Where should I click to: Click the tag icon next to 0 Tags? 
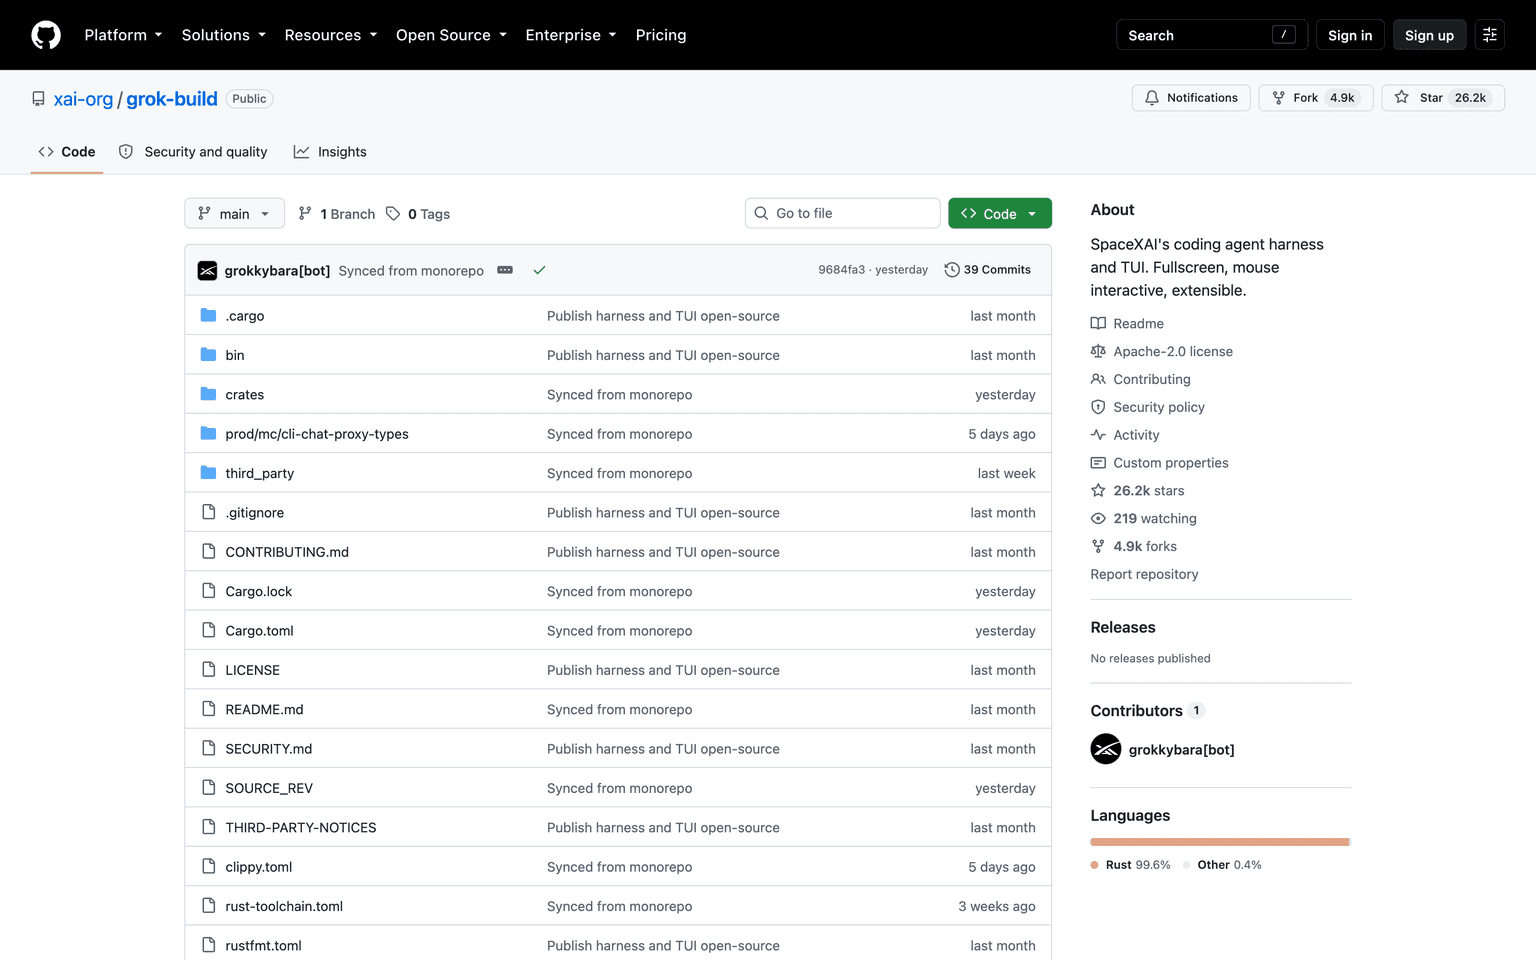pos(393,214)
